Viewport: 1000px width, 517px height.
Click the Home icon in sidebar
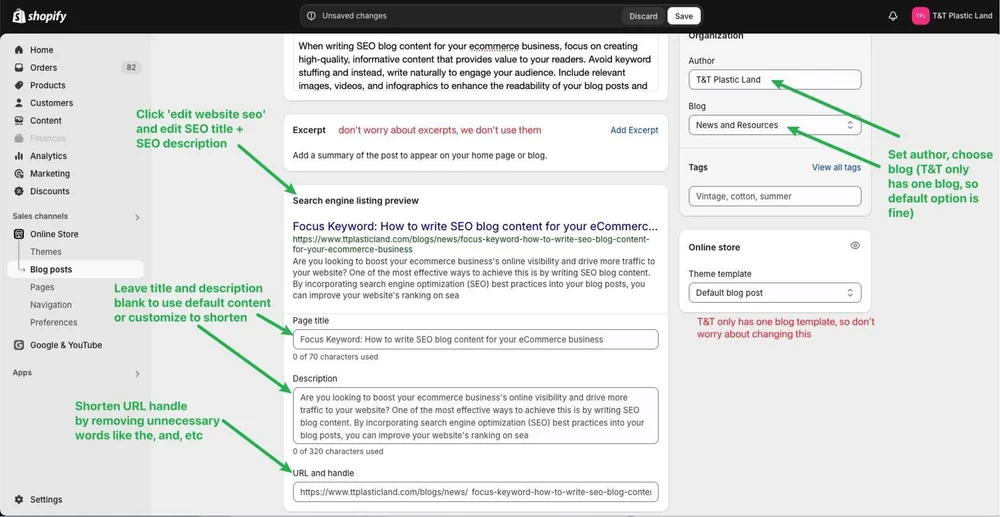click(x=18, y=50)
